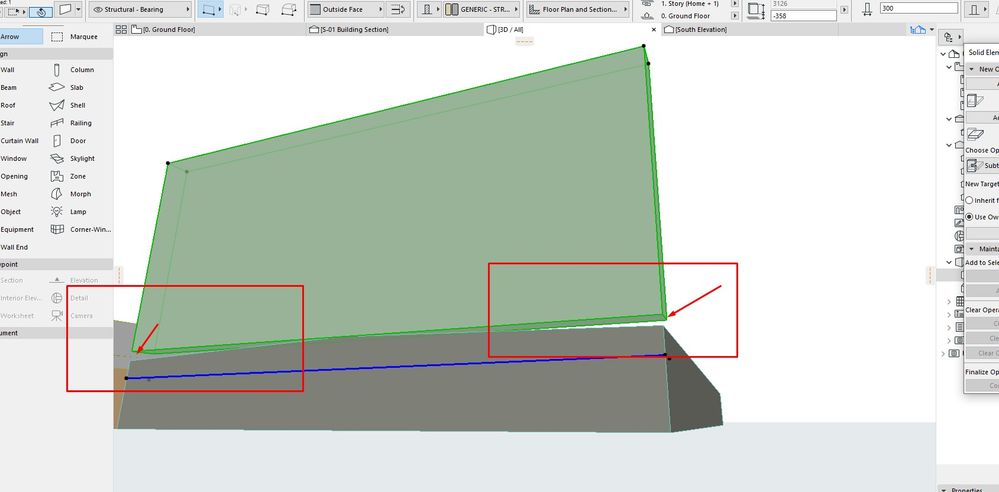The image size is (999, 492).
Task: Click the straight wall geometry icon
Action: pyautogui.click(x=207, y=10)
